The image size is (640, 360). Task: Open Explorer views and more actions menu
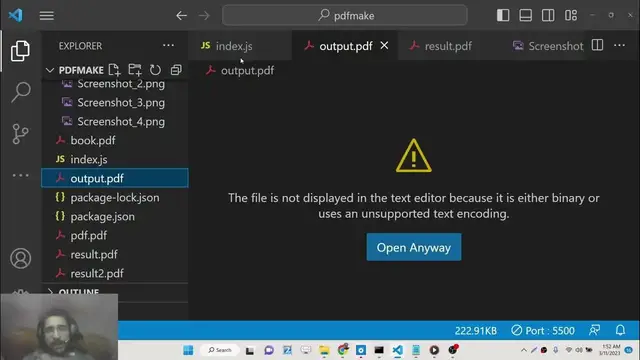click(168, 46)
